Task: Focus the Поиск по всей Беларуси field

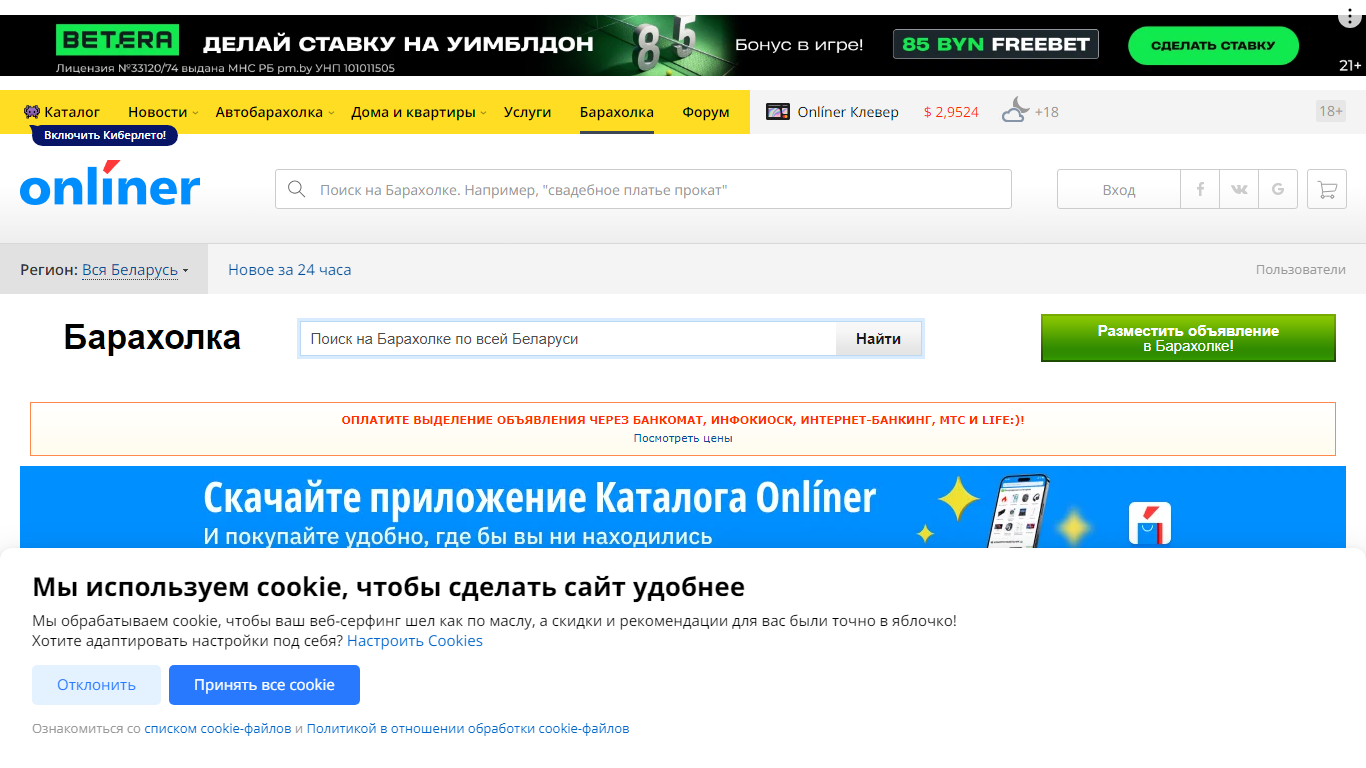Action: click(568, 339)
